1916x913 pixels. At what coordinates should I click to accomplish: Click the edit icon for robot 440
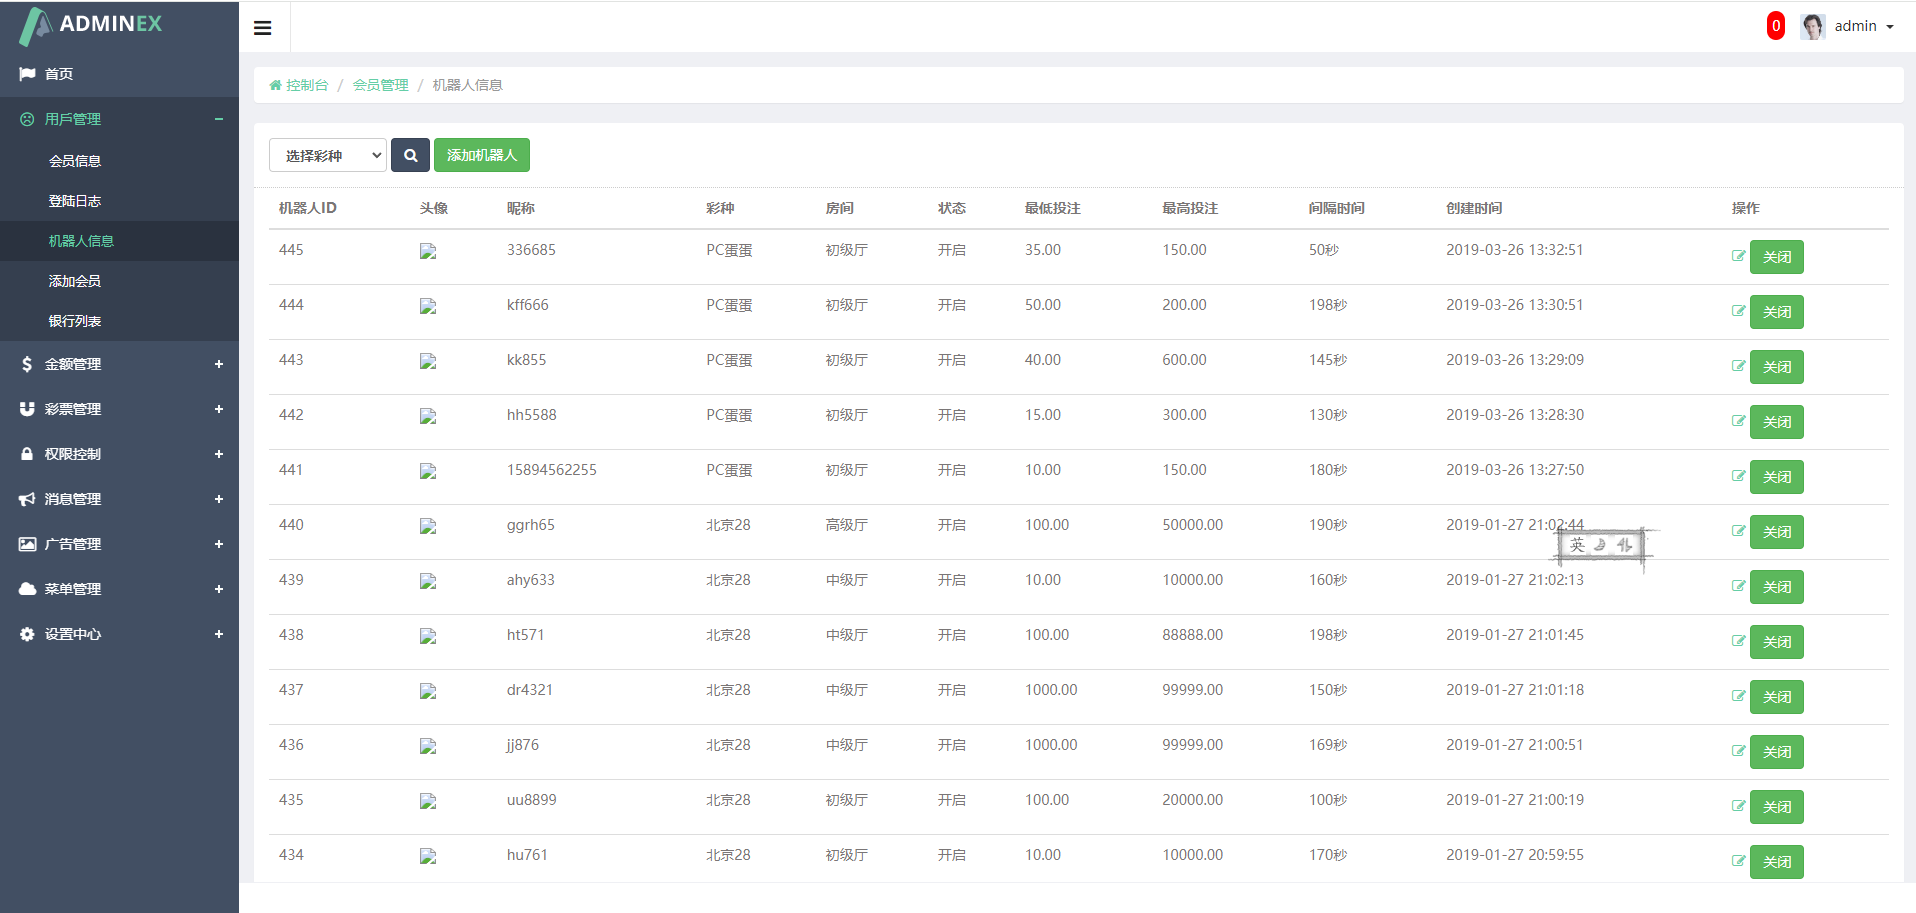tap(1738, 531)
